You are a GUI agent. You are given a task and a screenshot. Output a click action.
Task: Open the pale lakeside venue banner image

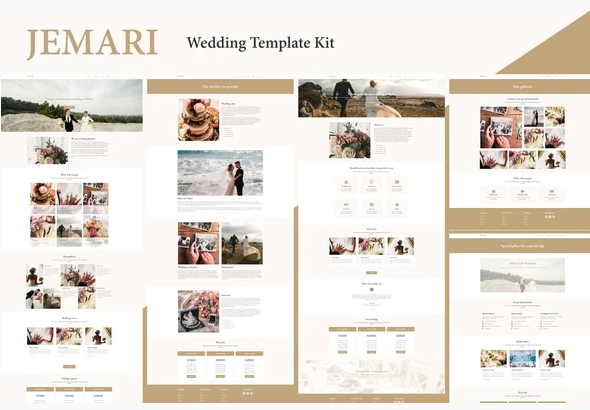pyautogui.click(x=522, y=275)
